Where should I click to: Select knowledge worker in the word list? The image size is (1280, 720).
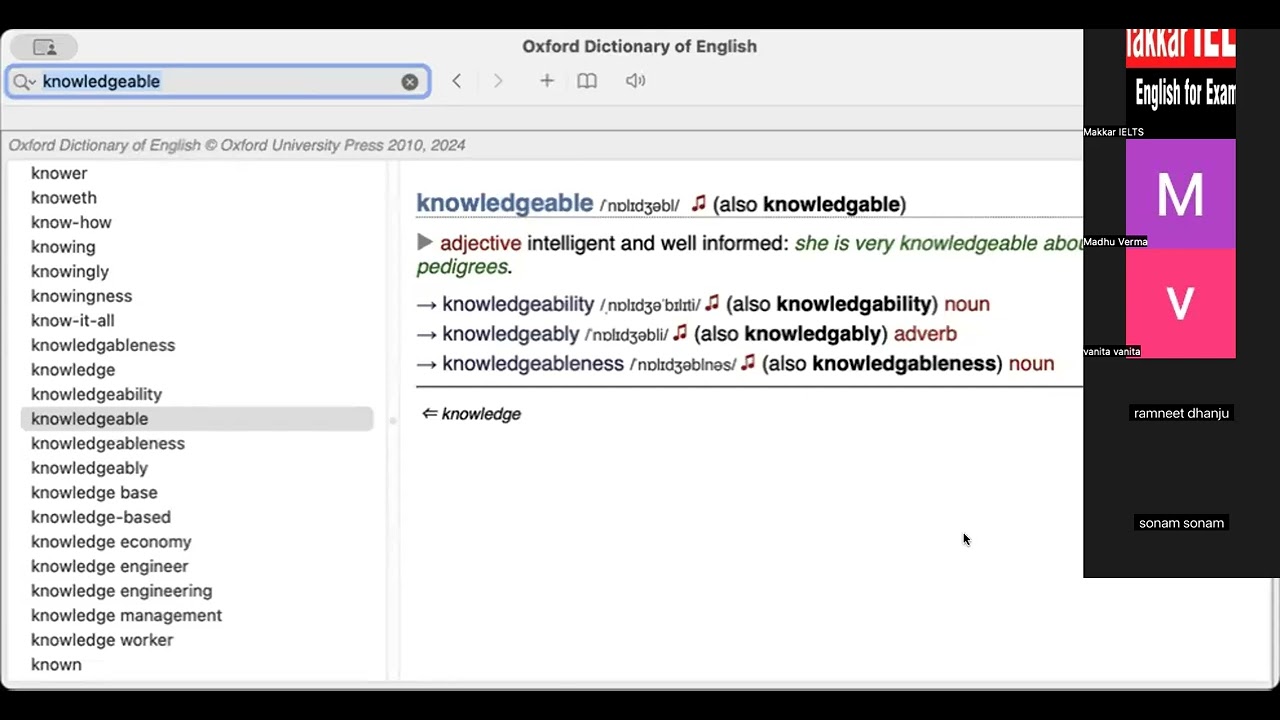pos(102,640)
